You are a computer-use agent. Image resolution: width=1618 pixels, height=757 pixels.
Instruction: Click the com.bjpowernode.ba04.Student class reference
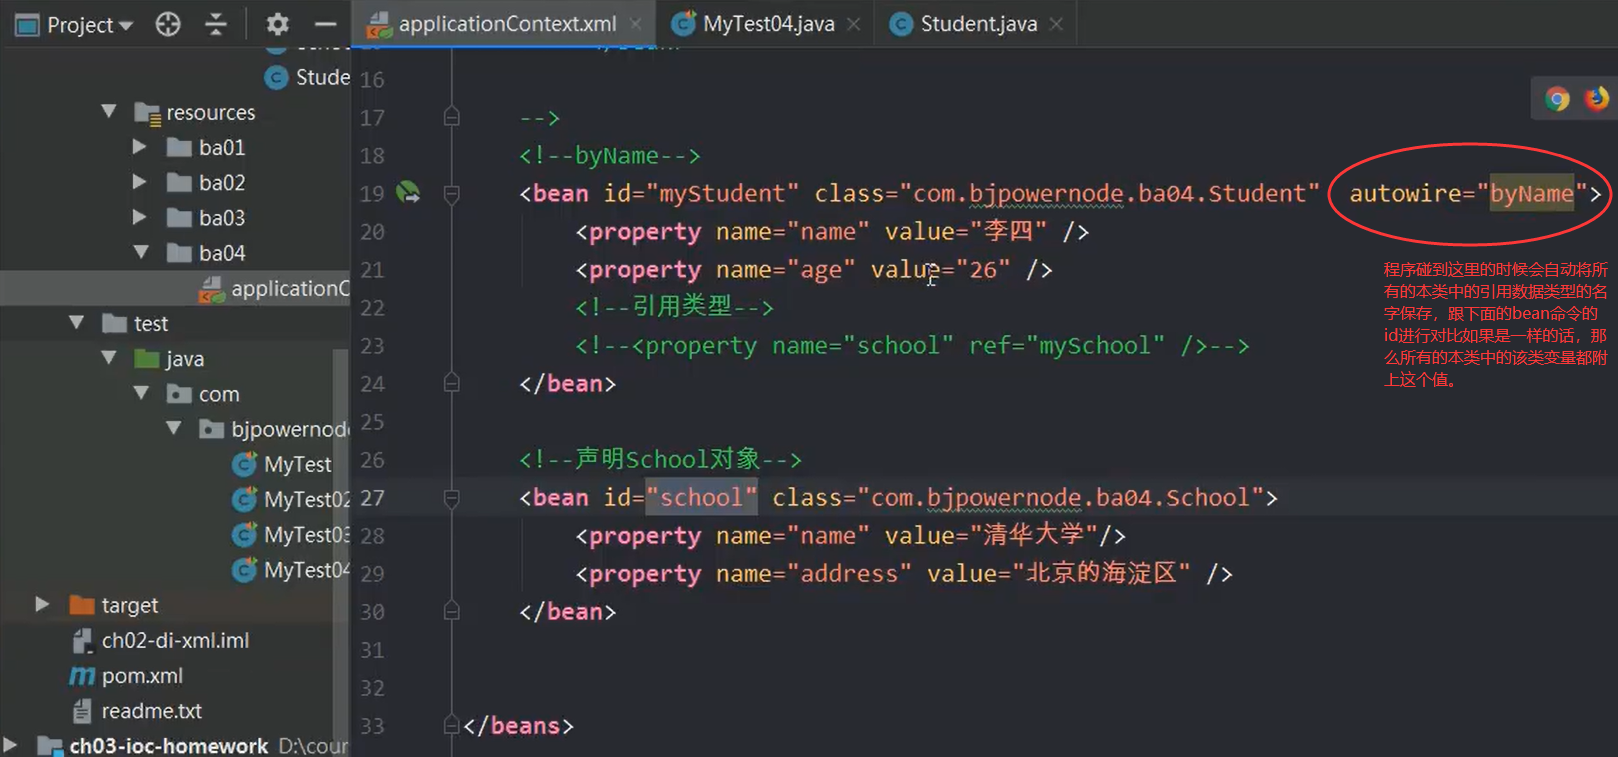pyautogui.click(x=1109, y=193)
